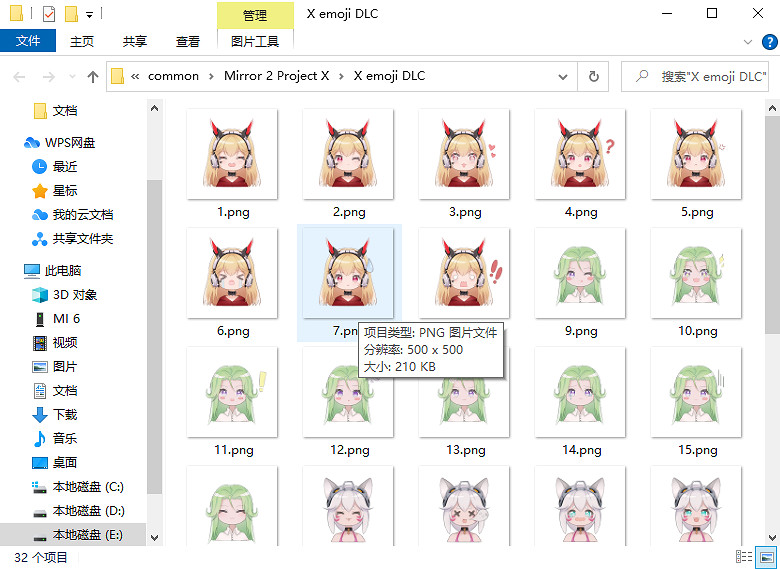This screenshot has width=780, height=569.
Task: Expand the ribbon with the chevron
Action: coord(748,42)
